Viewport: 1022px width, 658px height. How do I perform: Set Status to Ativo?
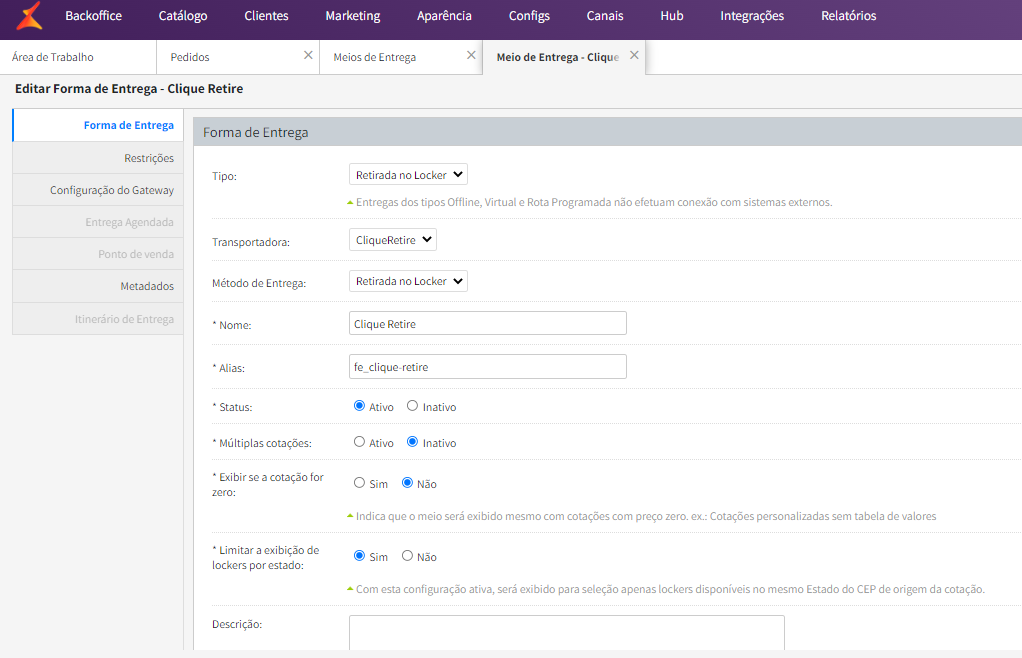coord(359,406)
